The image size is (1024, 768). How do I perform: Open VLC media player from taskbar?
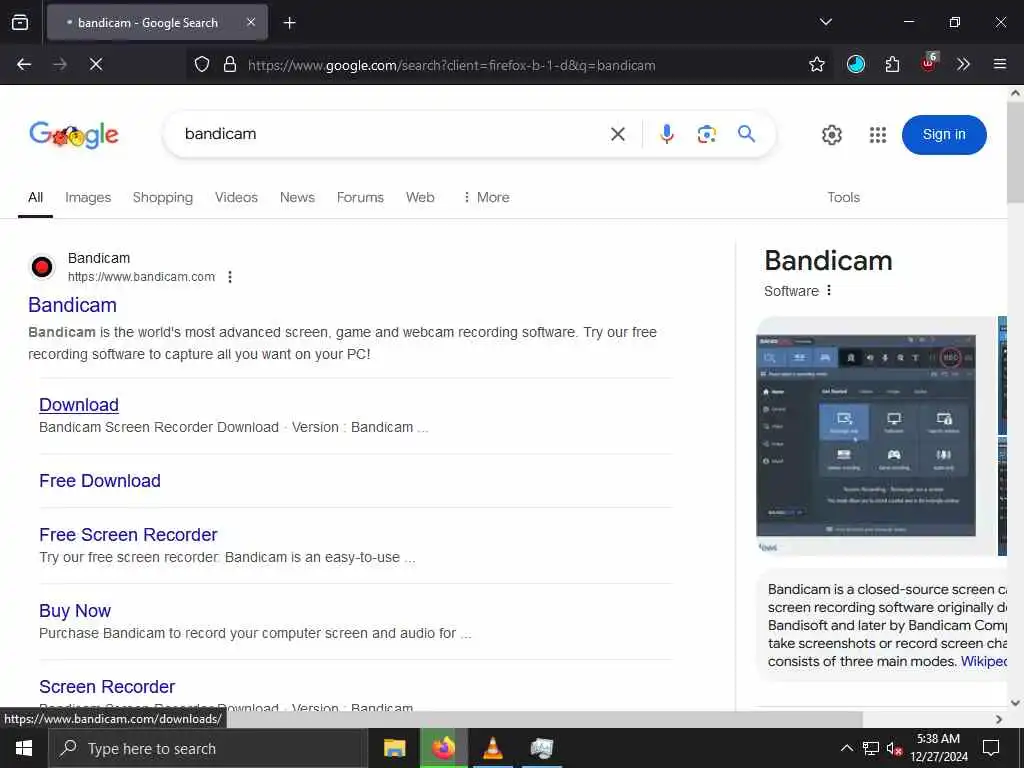[x=492, y=748]
